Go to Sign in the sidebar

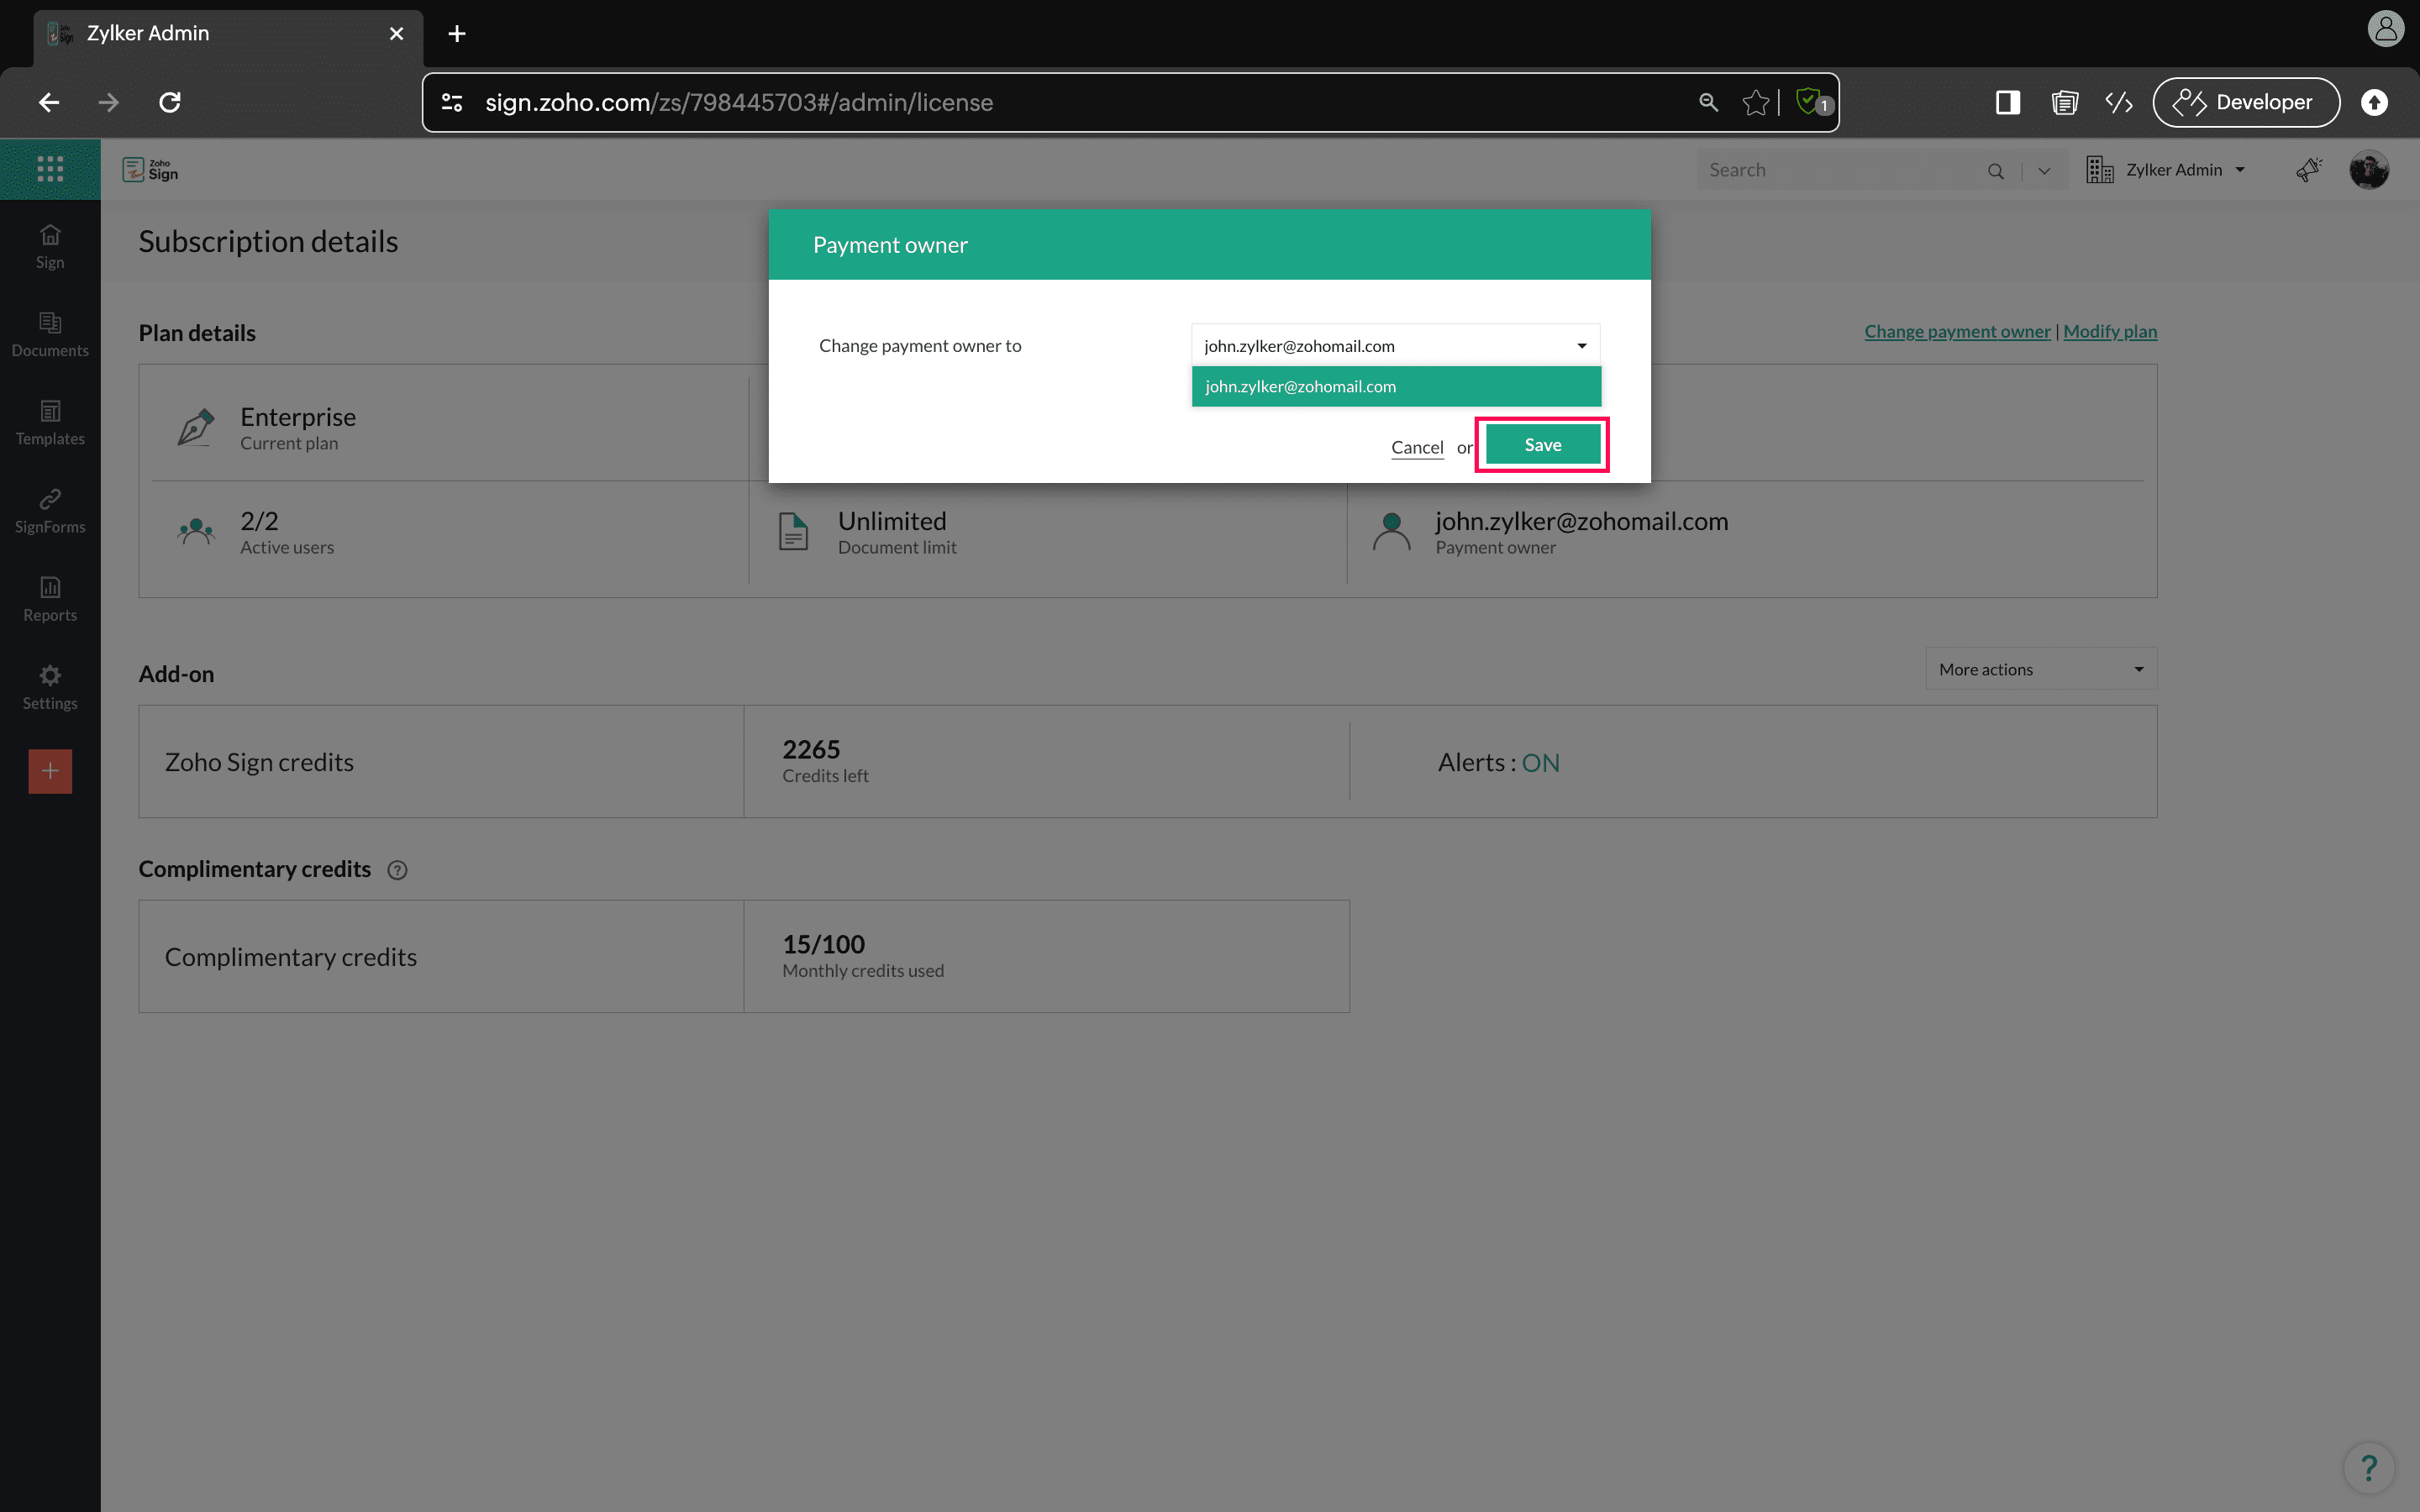[50, 247]
